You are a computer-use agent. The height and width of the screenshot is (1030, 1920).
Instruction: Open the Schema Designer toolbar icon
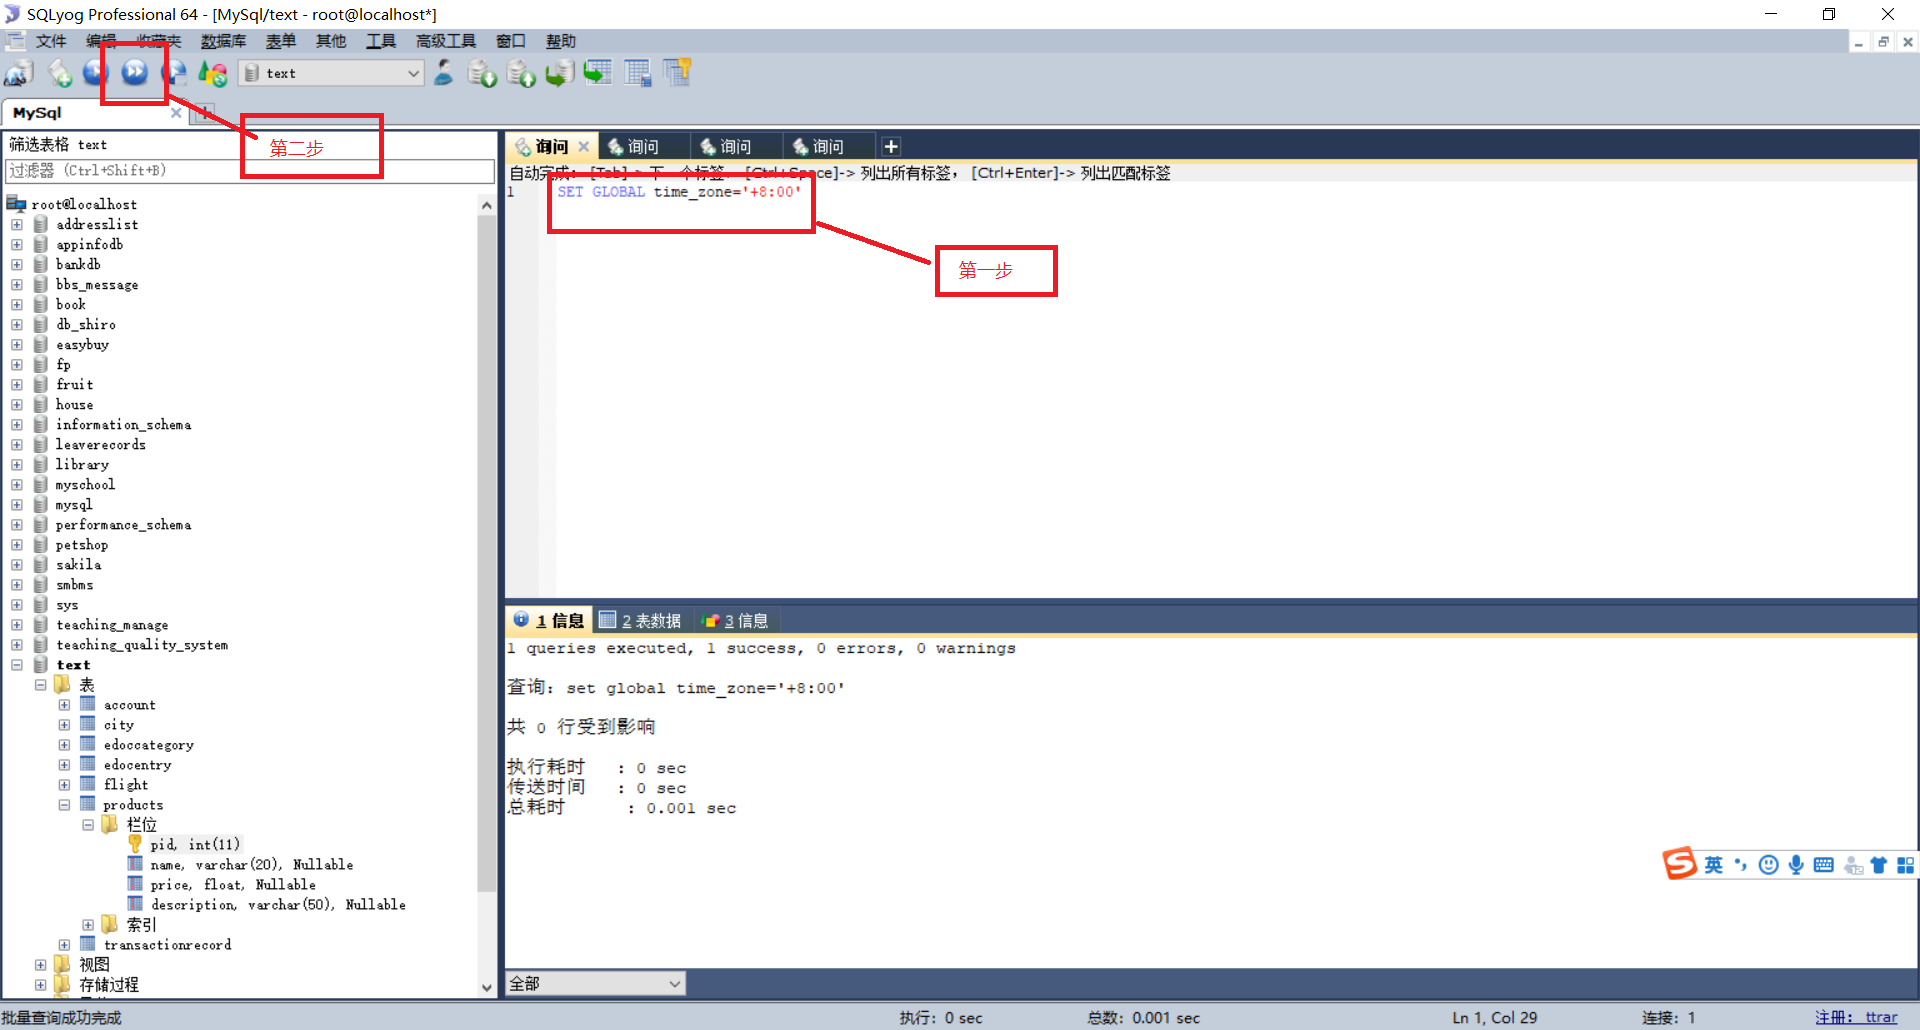[x=677, y=73]
